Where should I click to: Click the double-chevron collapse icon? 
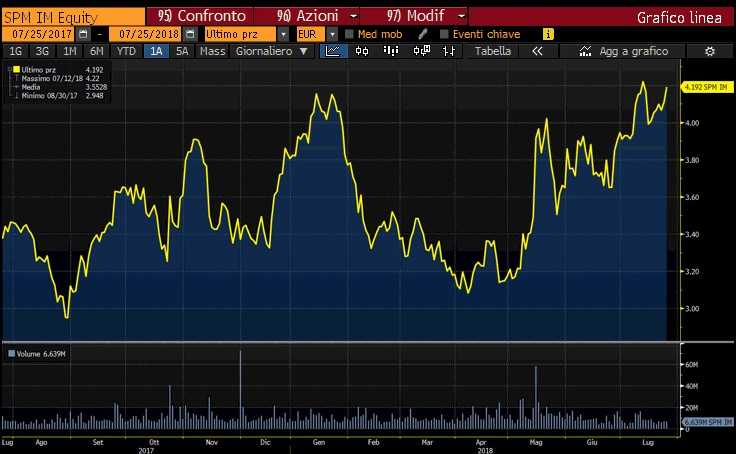538,50
